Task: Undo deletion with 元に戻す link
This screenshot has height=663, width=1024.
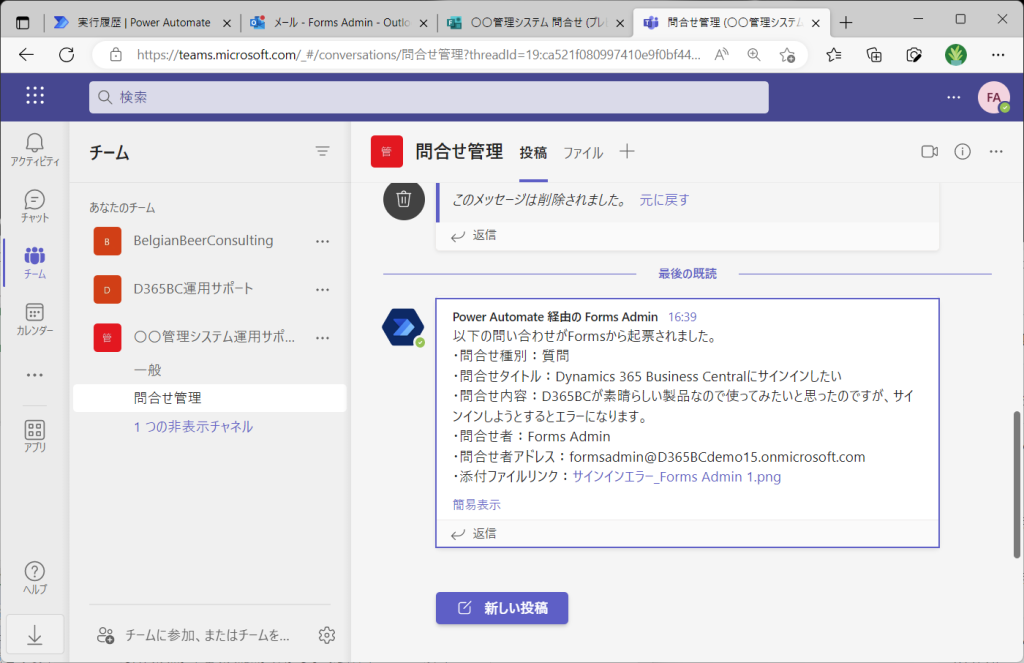Action: [664, 200]
